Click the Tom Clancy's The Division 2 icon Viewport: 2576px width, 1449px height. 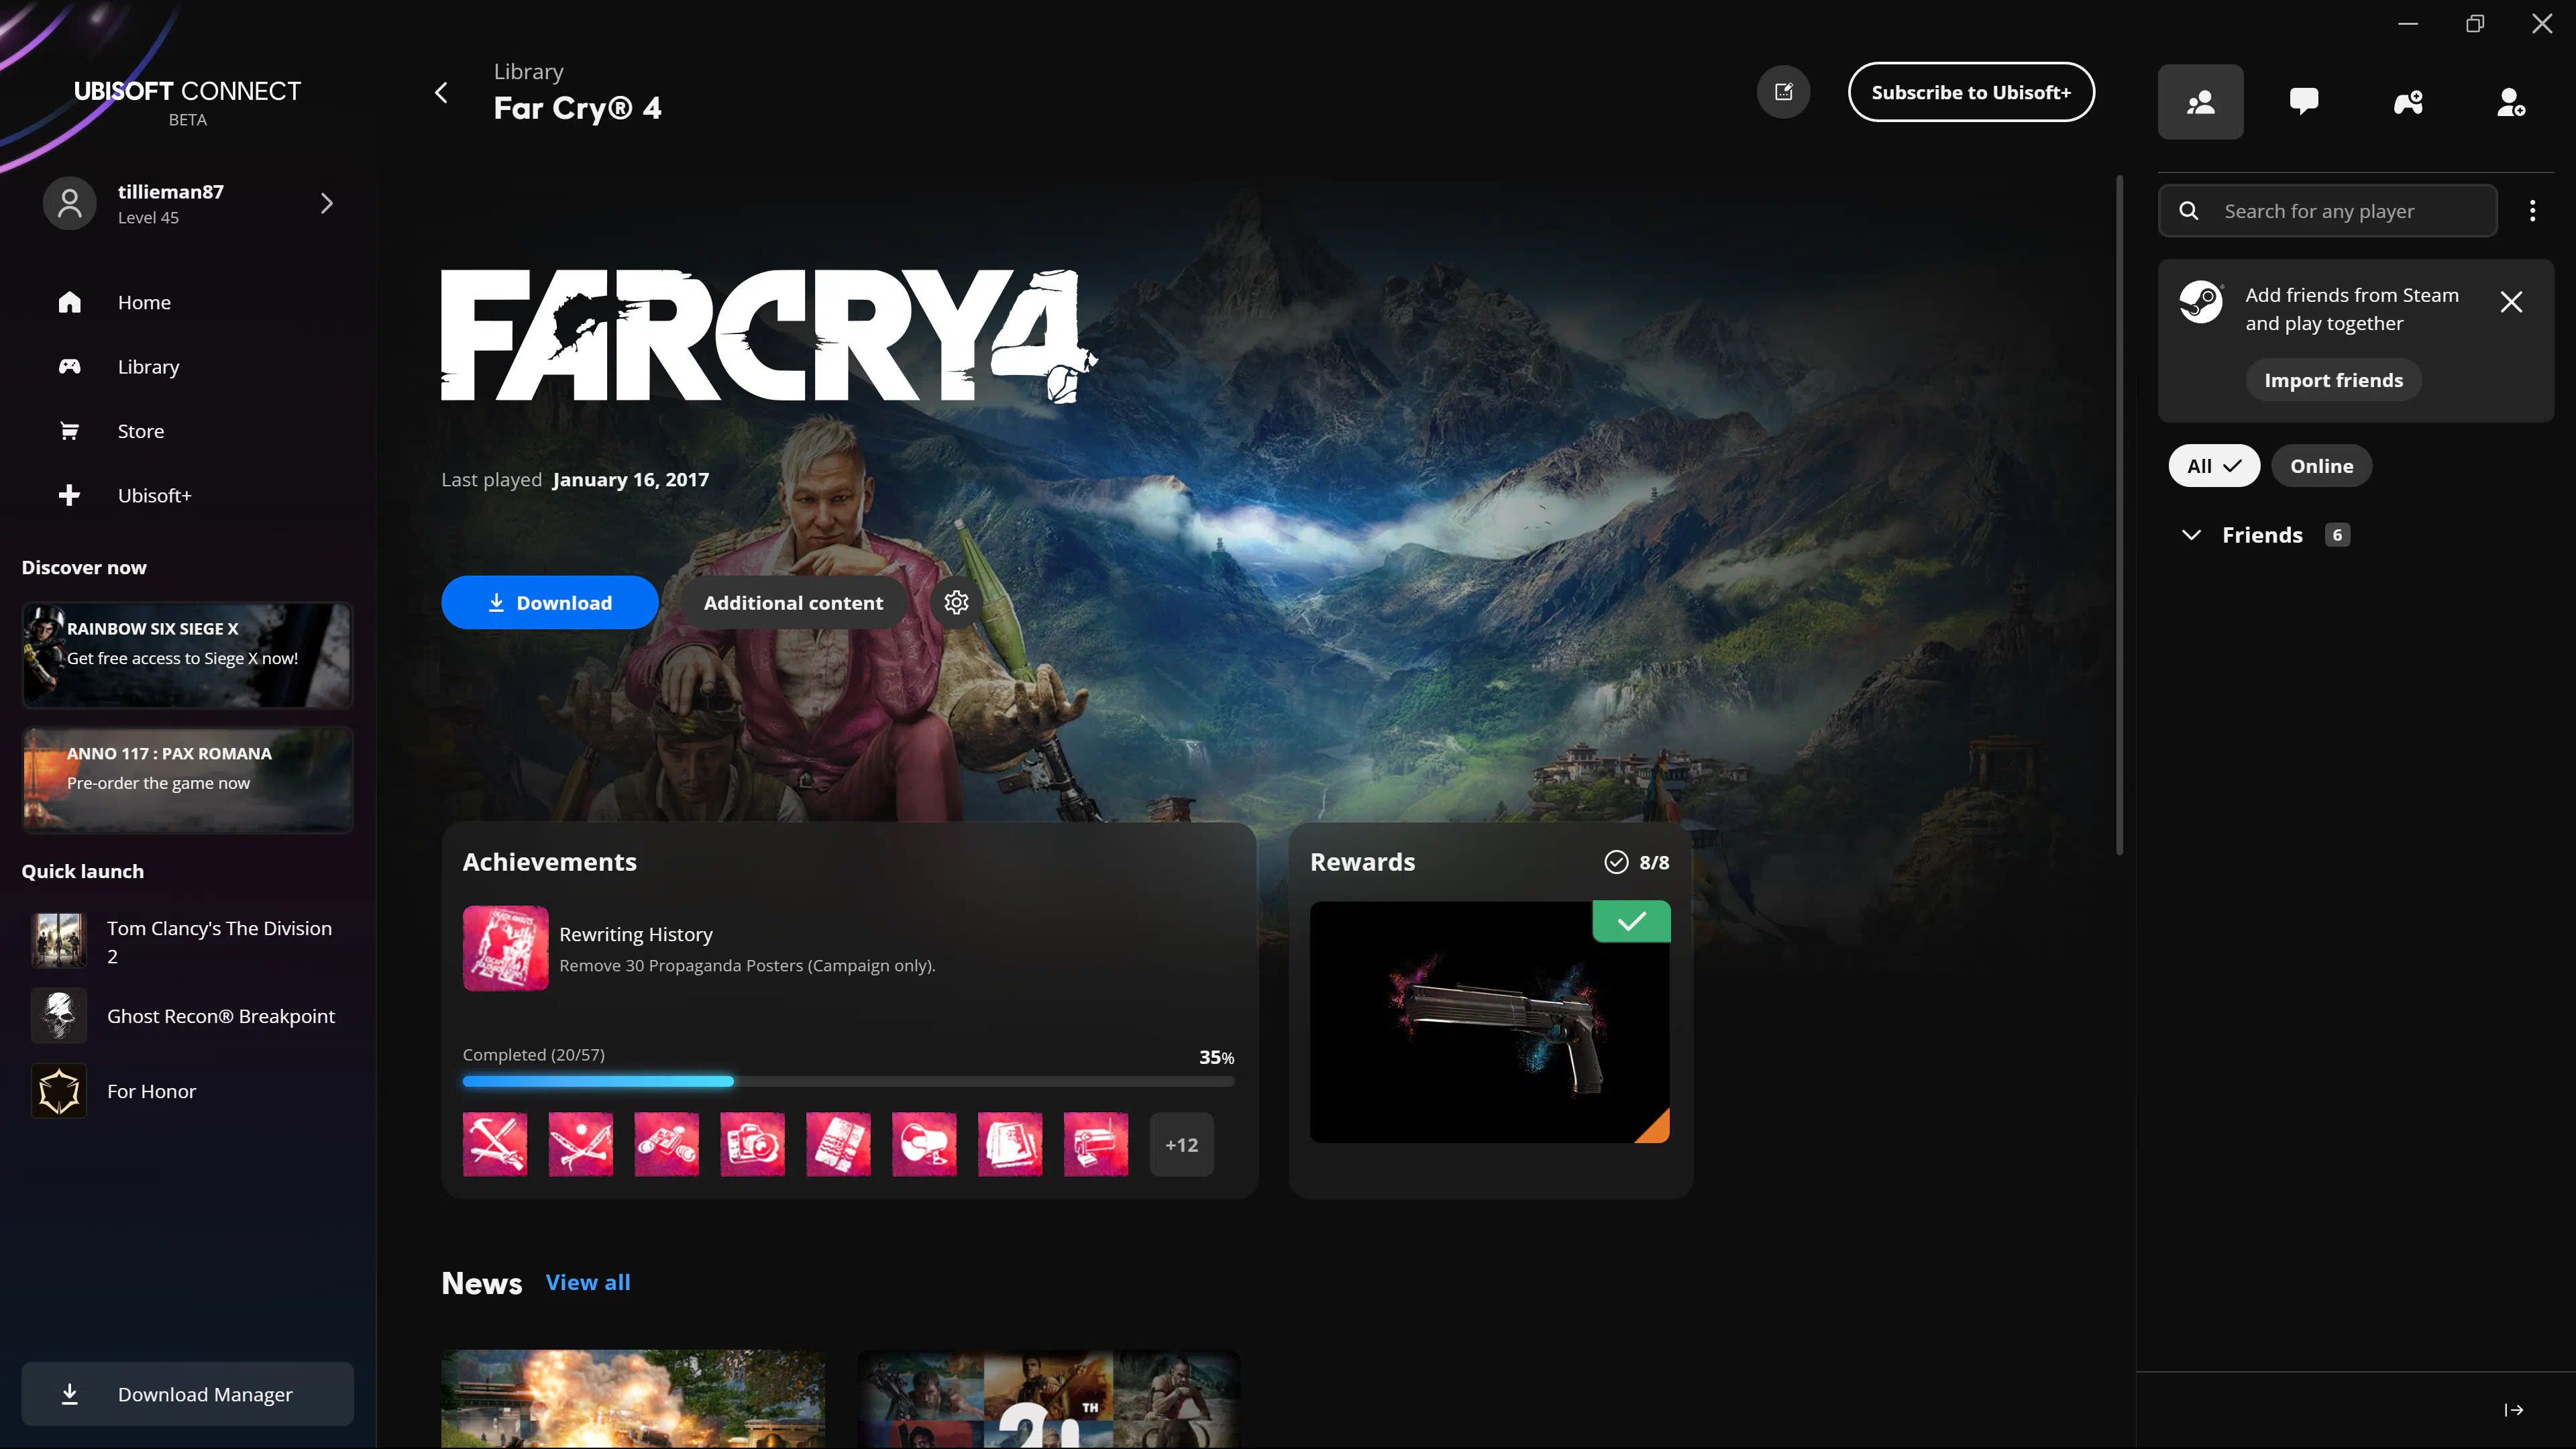(x=59, y=941)
